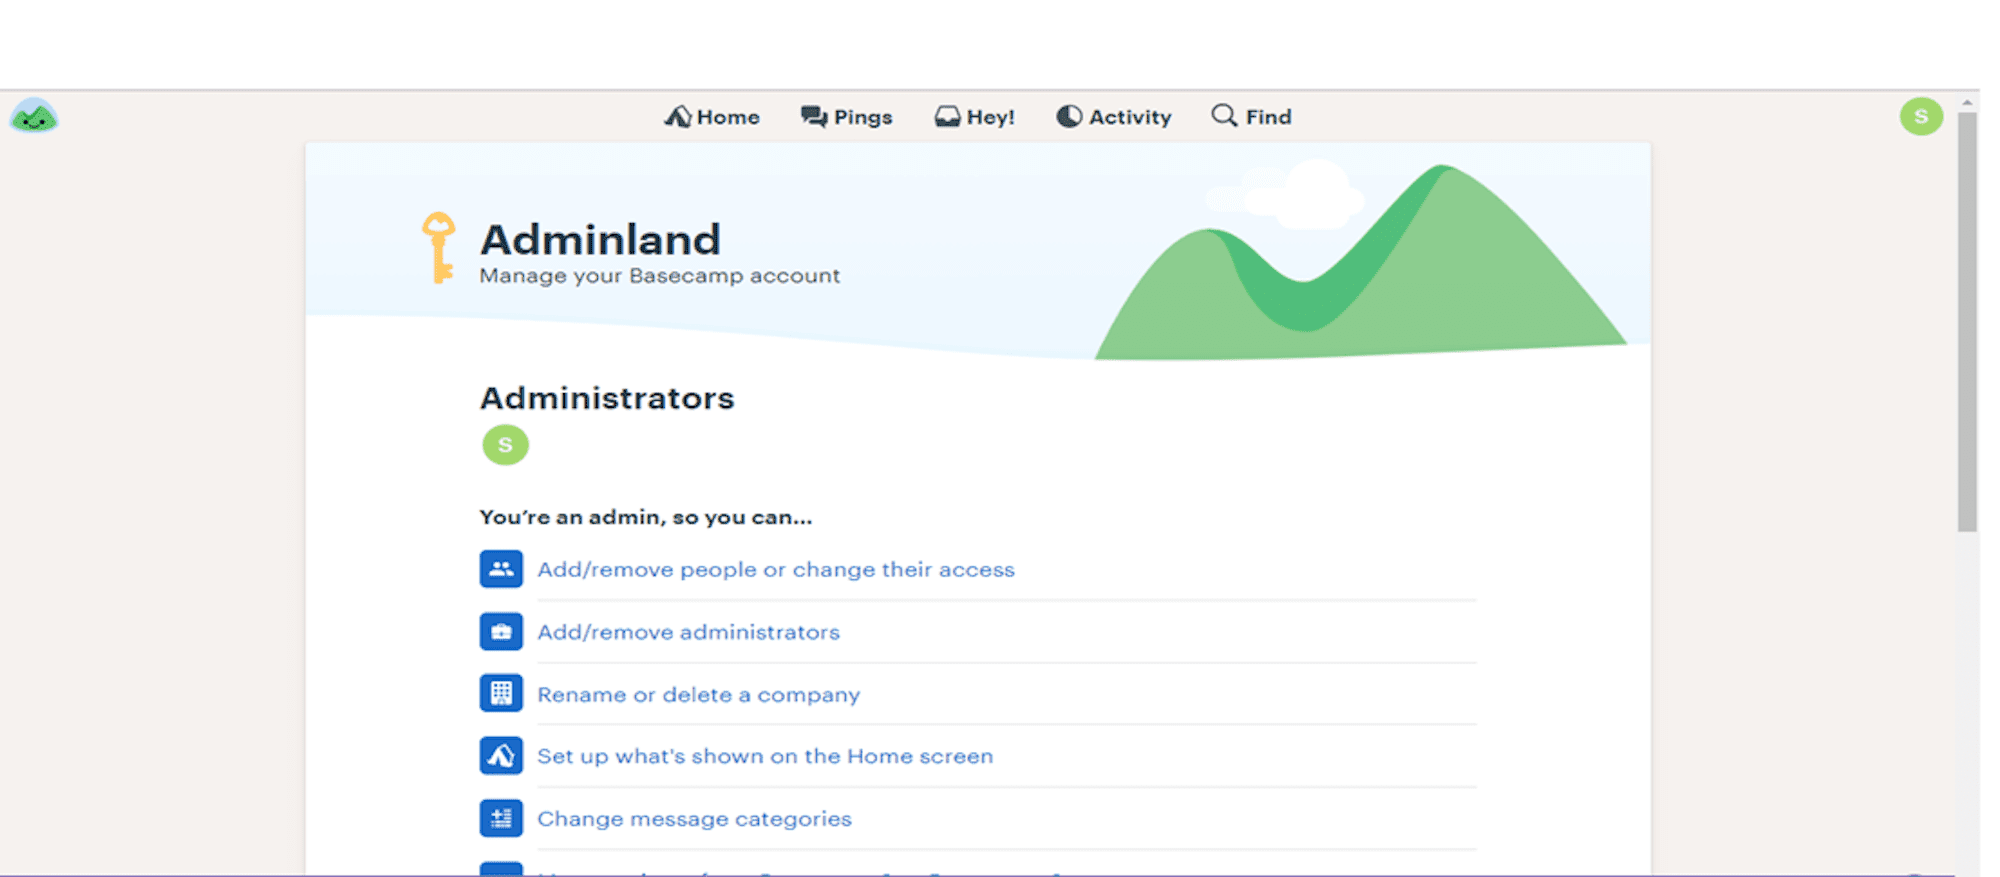Open the Home menu item

712,117
